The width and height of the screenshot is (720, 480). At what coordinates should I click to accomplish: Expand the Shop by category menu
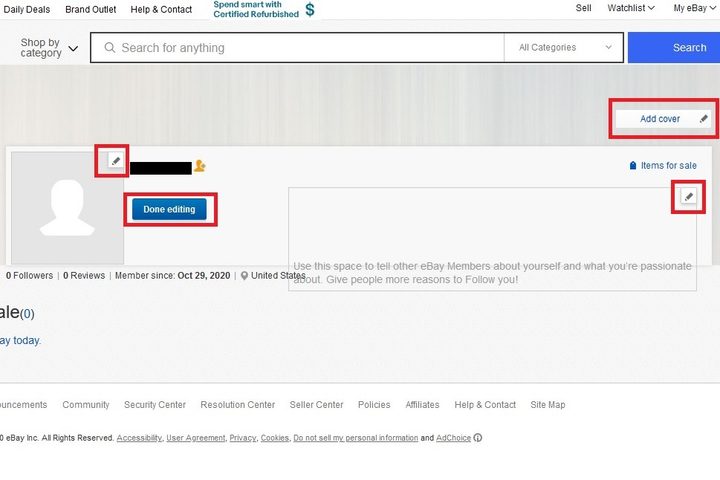pyautogui.click(x=49, y=48)
